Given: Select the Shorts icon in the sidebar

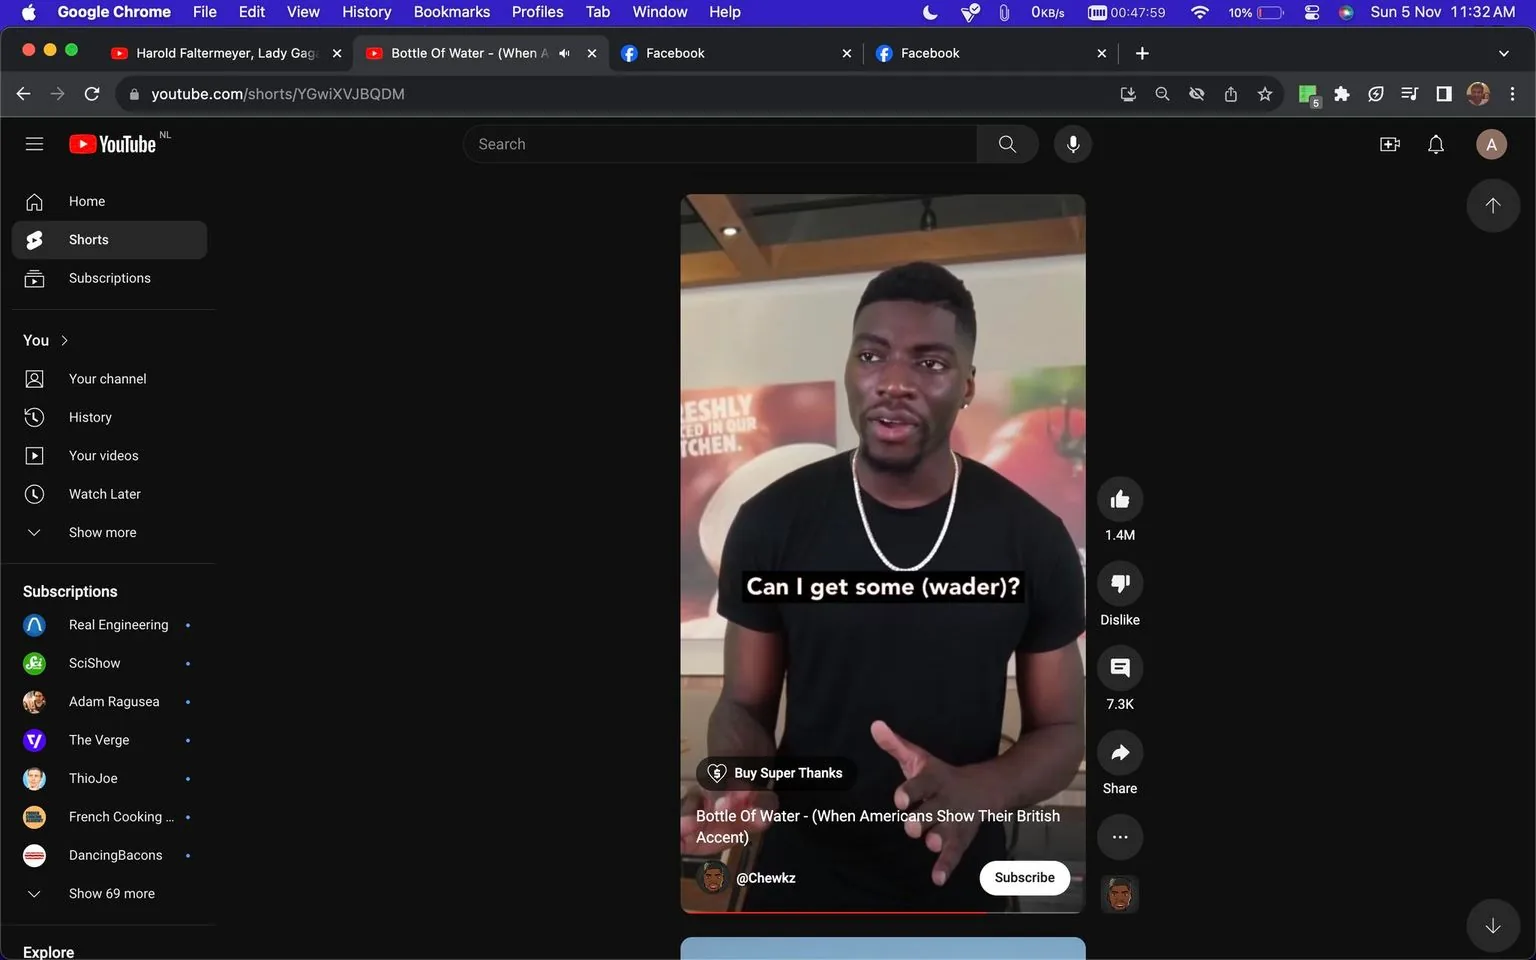Looking at the screenshot, I should click(x=34, y=239).
